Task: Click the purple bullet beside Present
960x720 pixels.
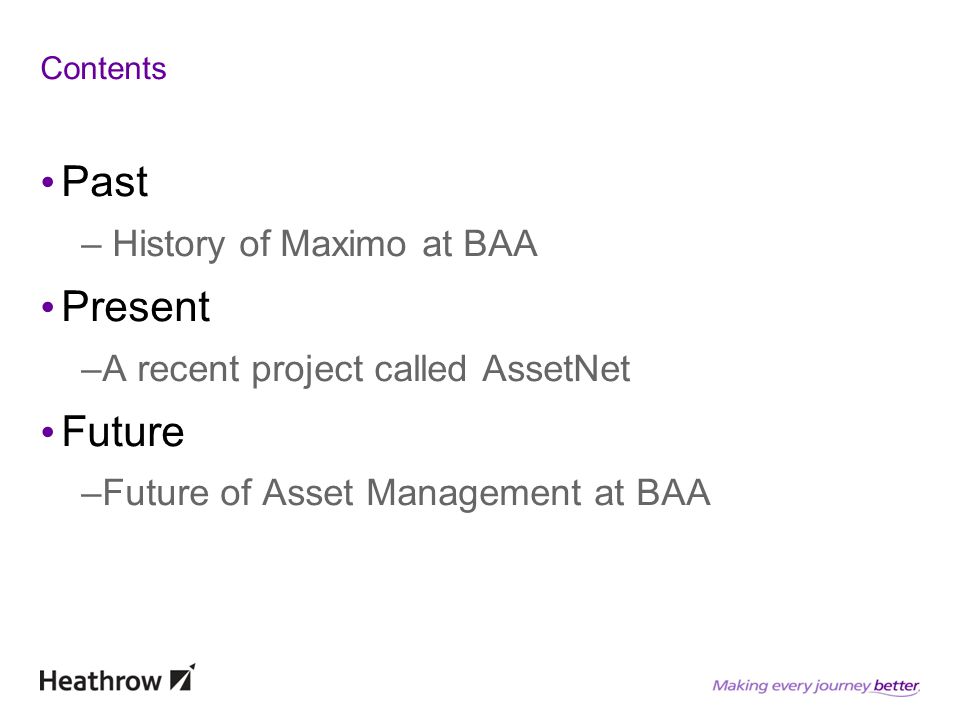Action: pyautogui.click(x=48, y=307)
